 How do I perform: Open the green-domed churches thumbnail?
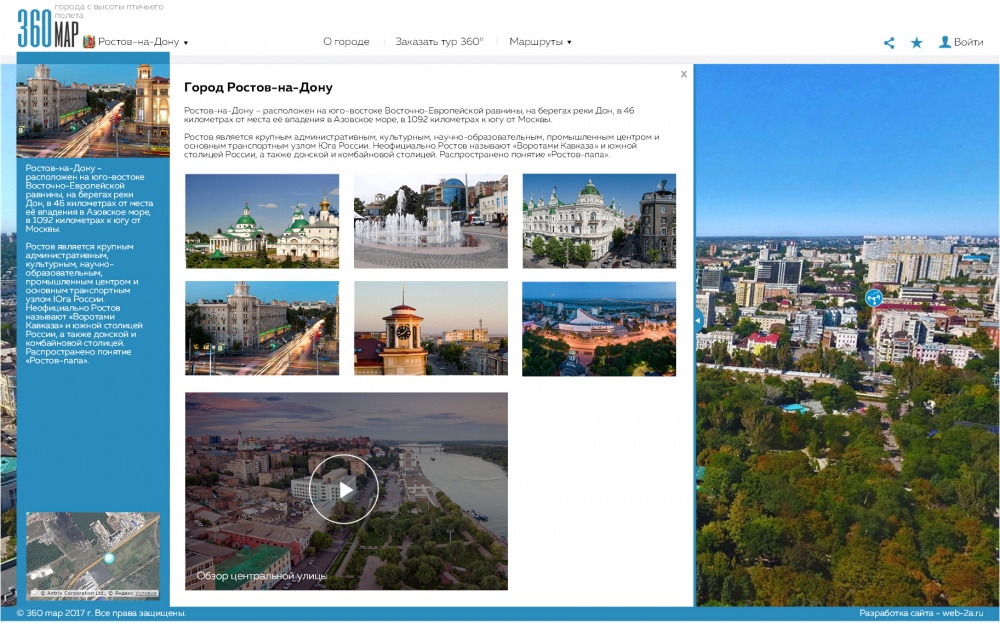click(x=262, y=221)
